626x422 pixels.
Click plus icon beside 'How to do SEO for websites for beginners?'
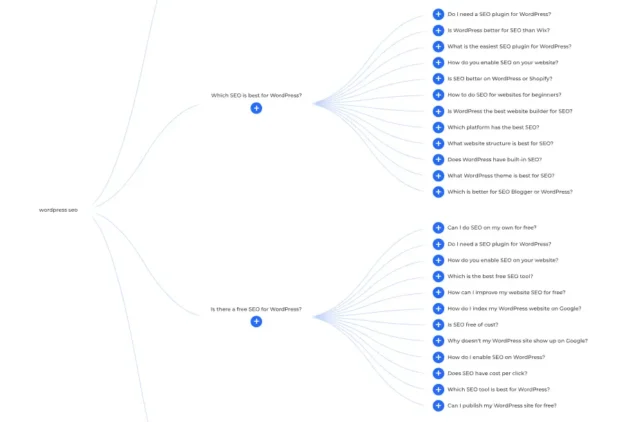click(x=438, y=95)
